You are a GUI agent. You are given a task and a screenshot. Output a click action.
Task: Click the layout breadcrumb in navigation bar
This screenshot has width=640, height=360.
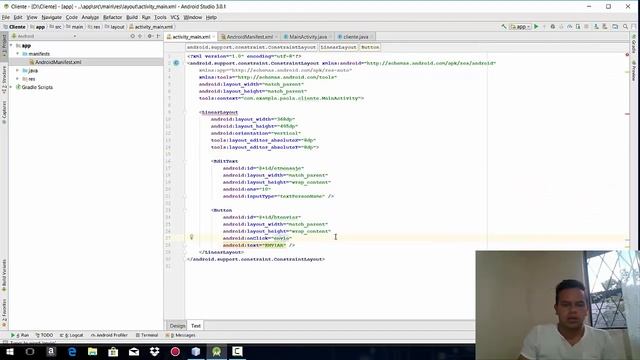[x=115, y=27]
